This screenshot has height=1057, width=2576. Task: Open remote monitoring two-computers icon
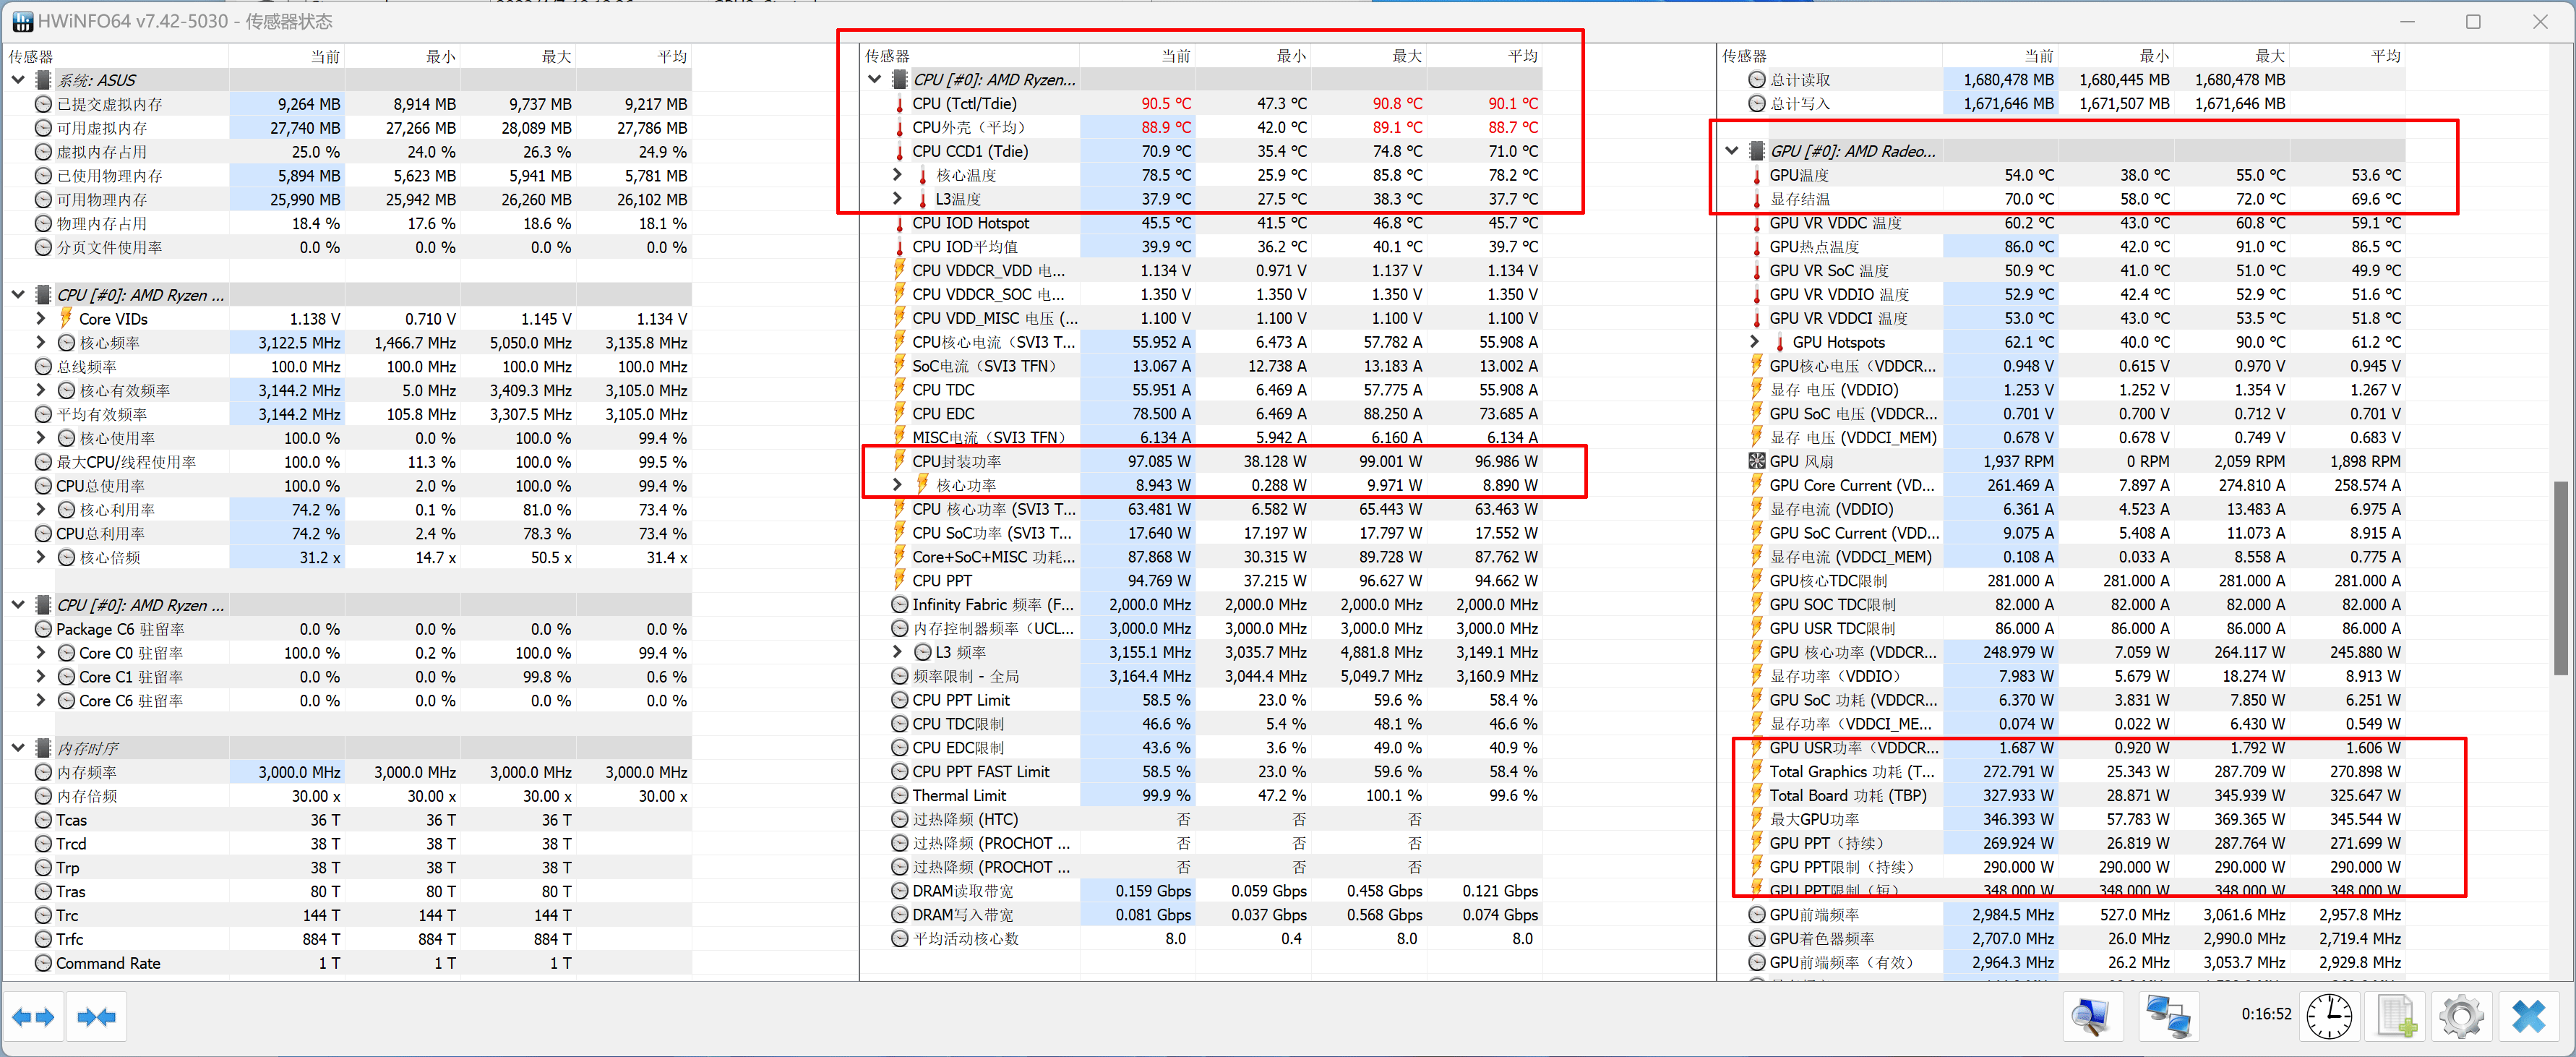click(x=2169, y=1017)
